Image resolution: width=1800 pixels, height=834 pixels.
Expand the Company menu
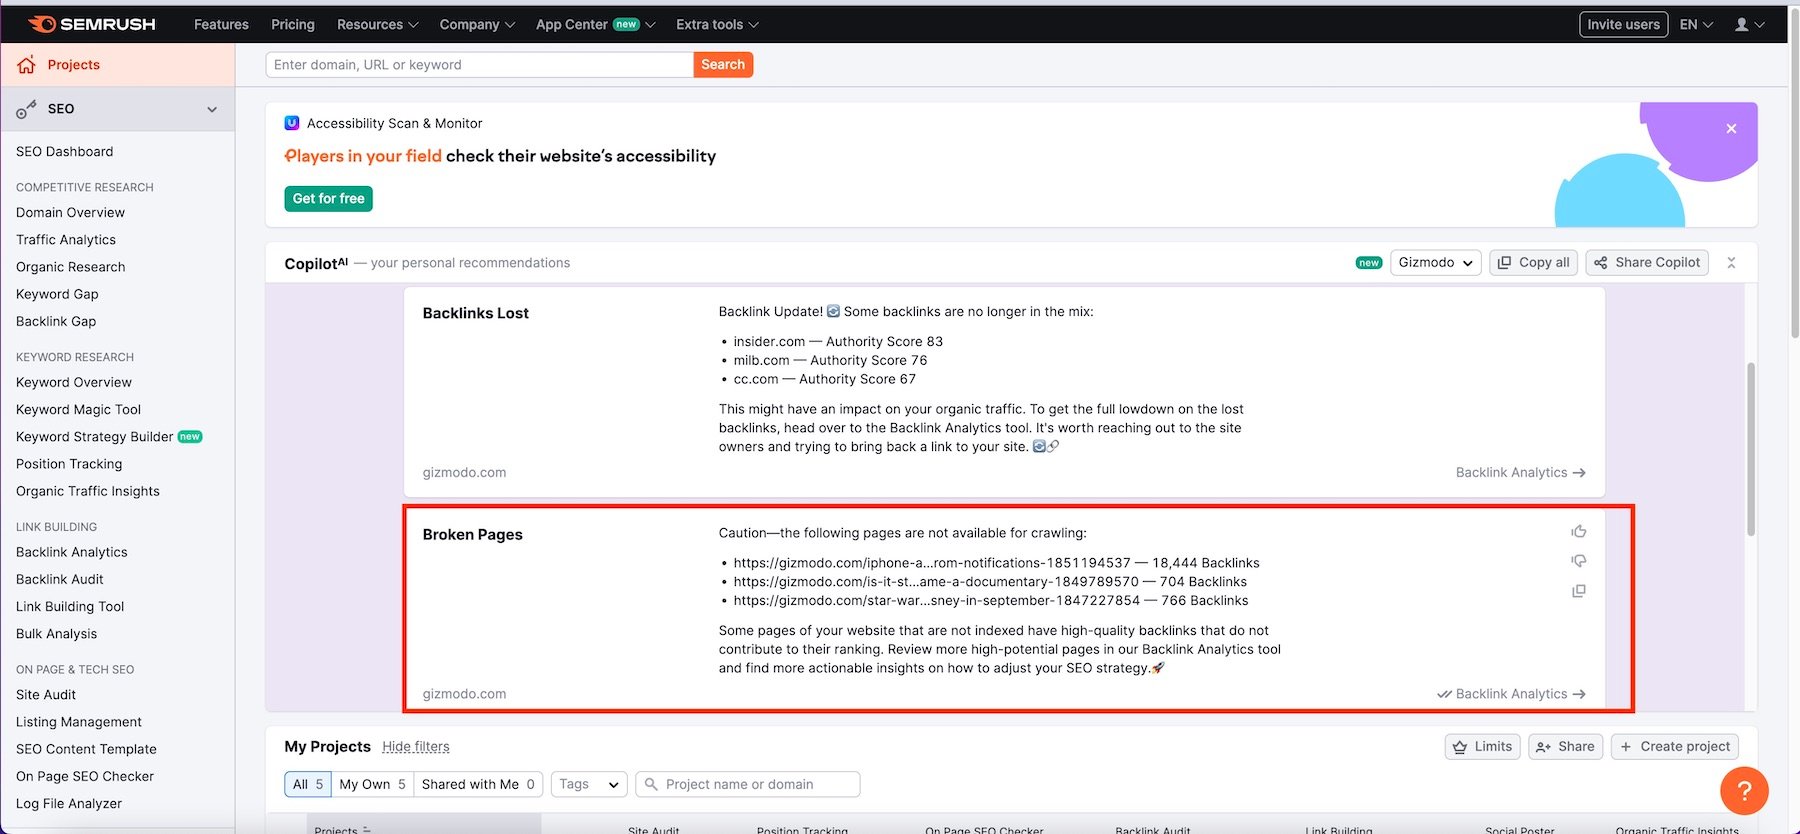(x=477, y=24)
